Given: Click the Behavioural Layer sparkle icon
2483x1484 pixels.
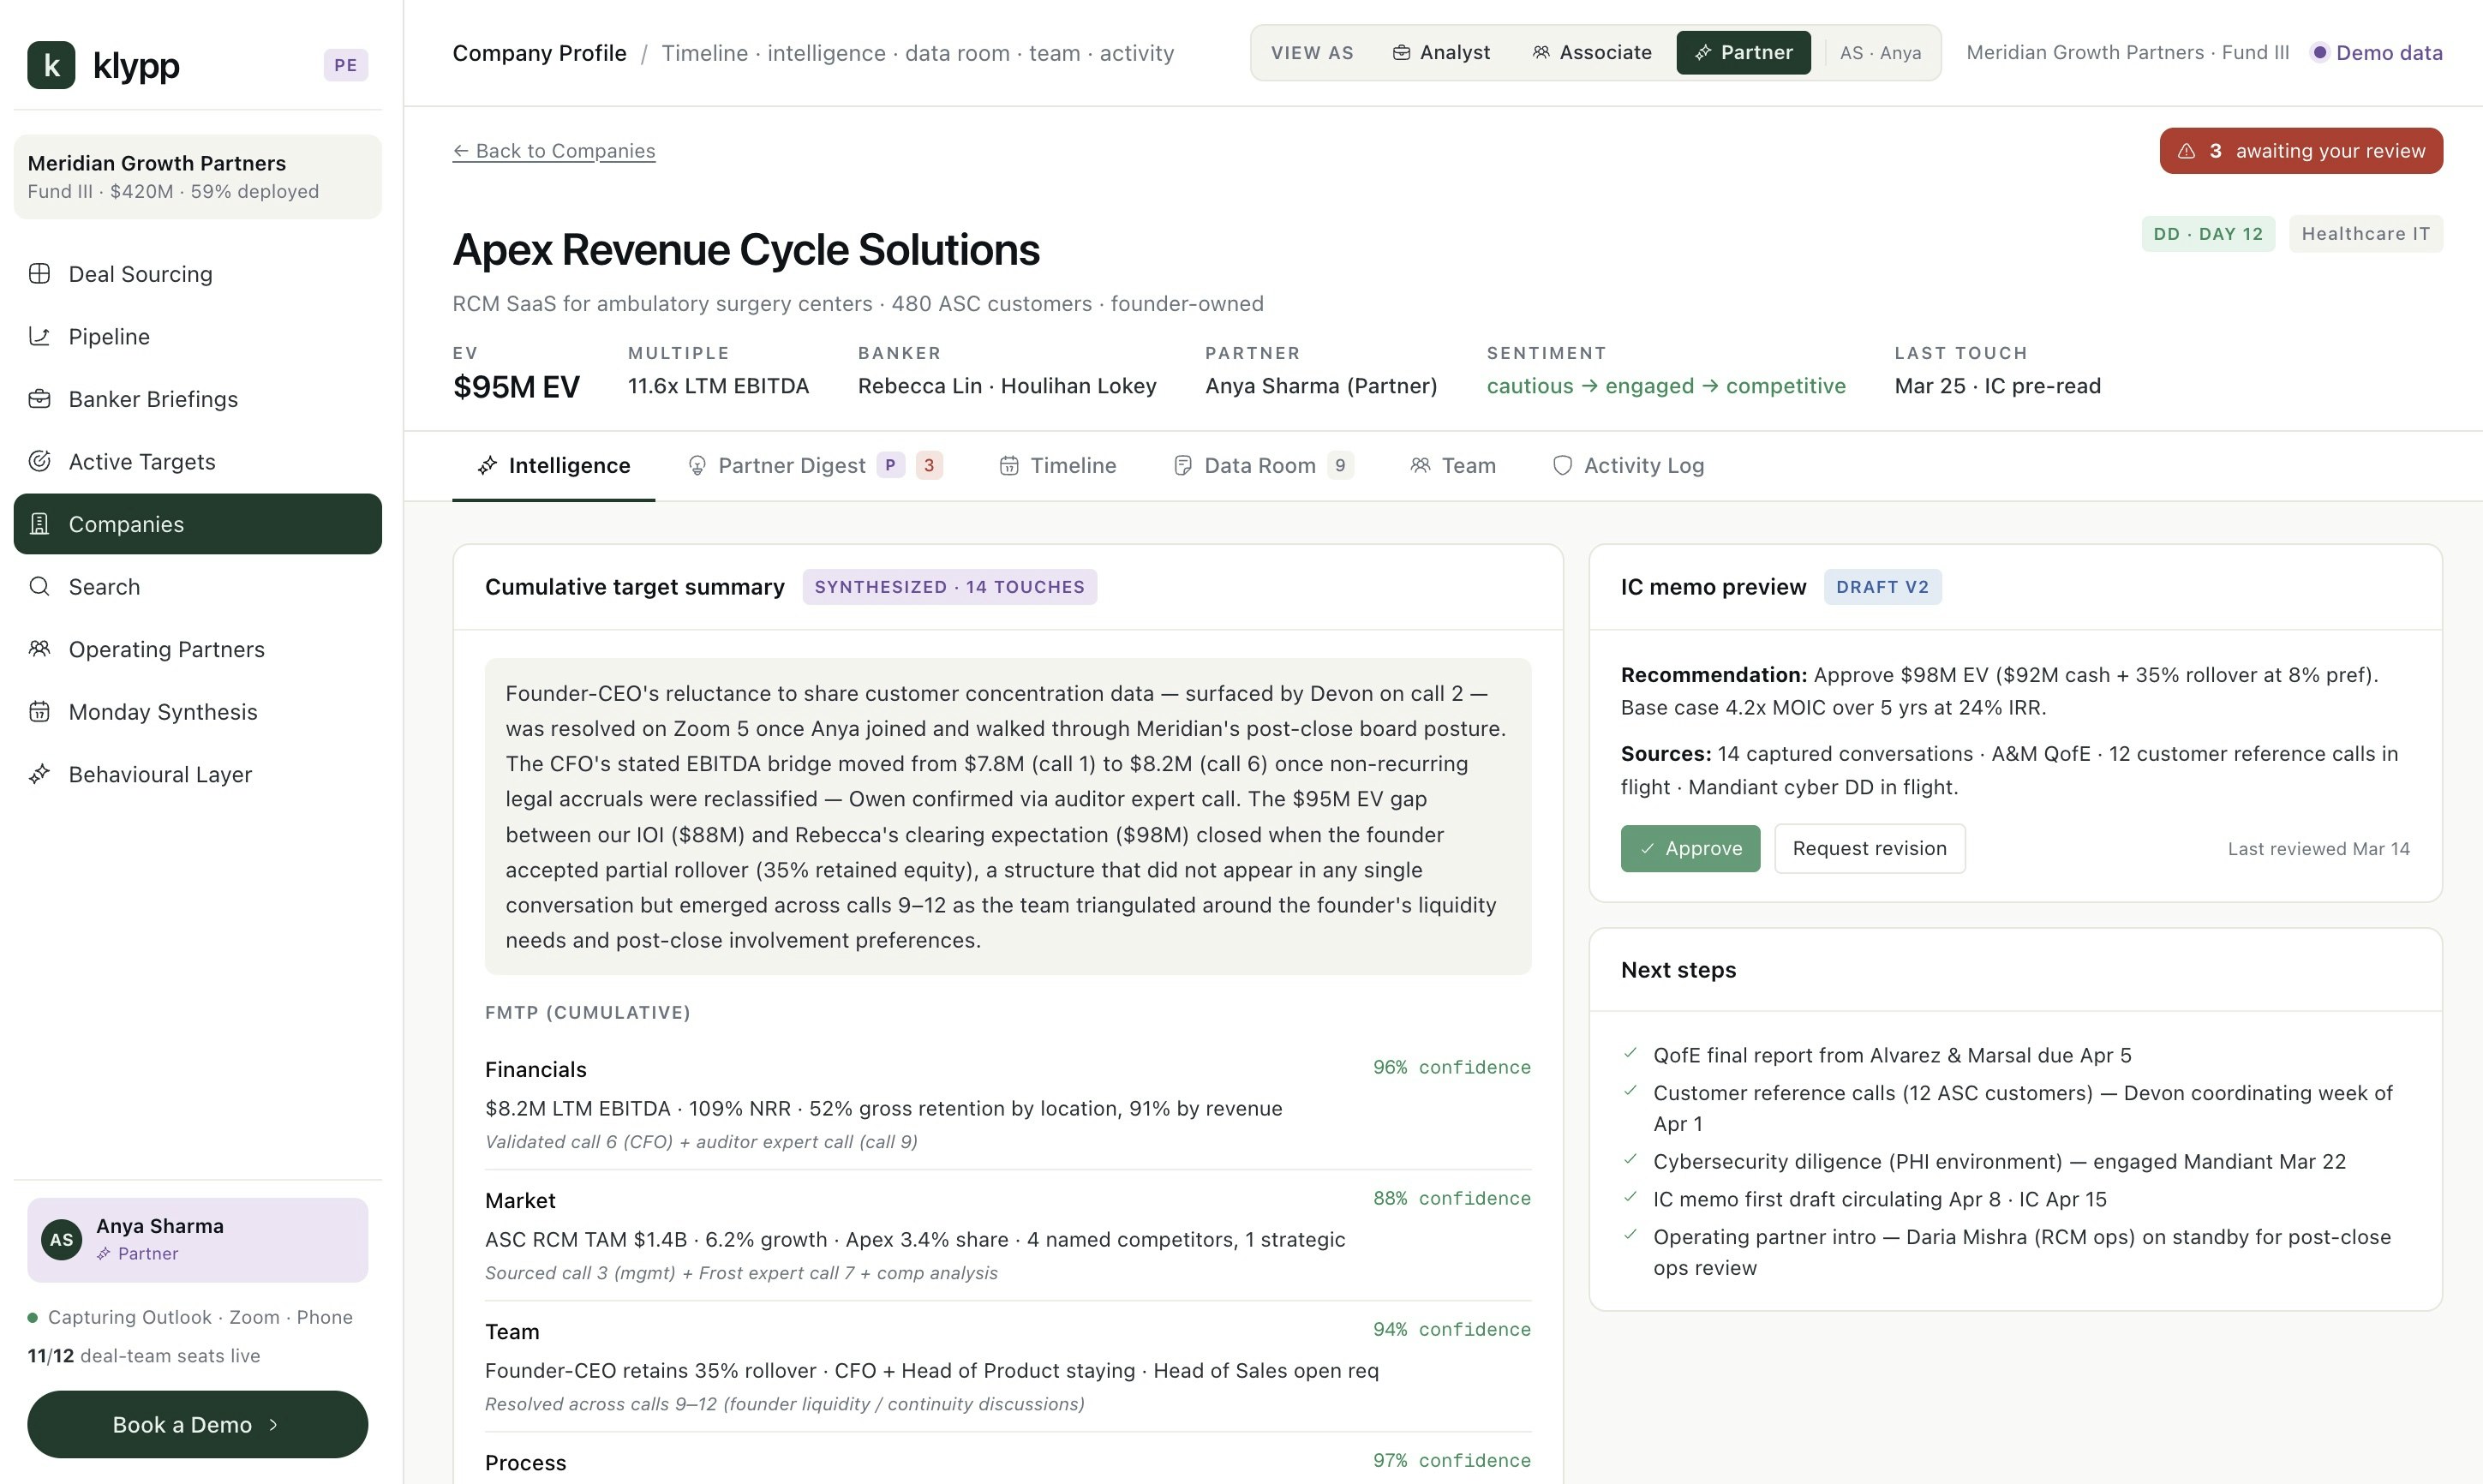Looking at the screenshot, I should coord(40,774).
